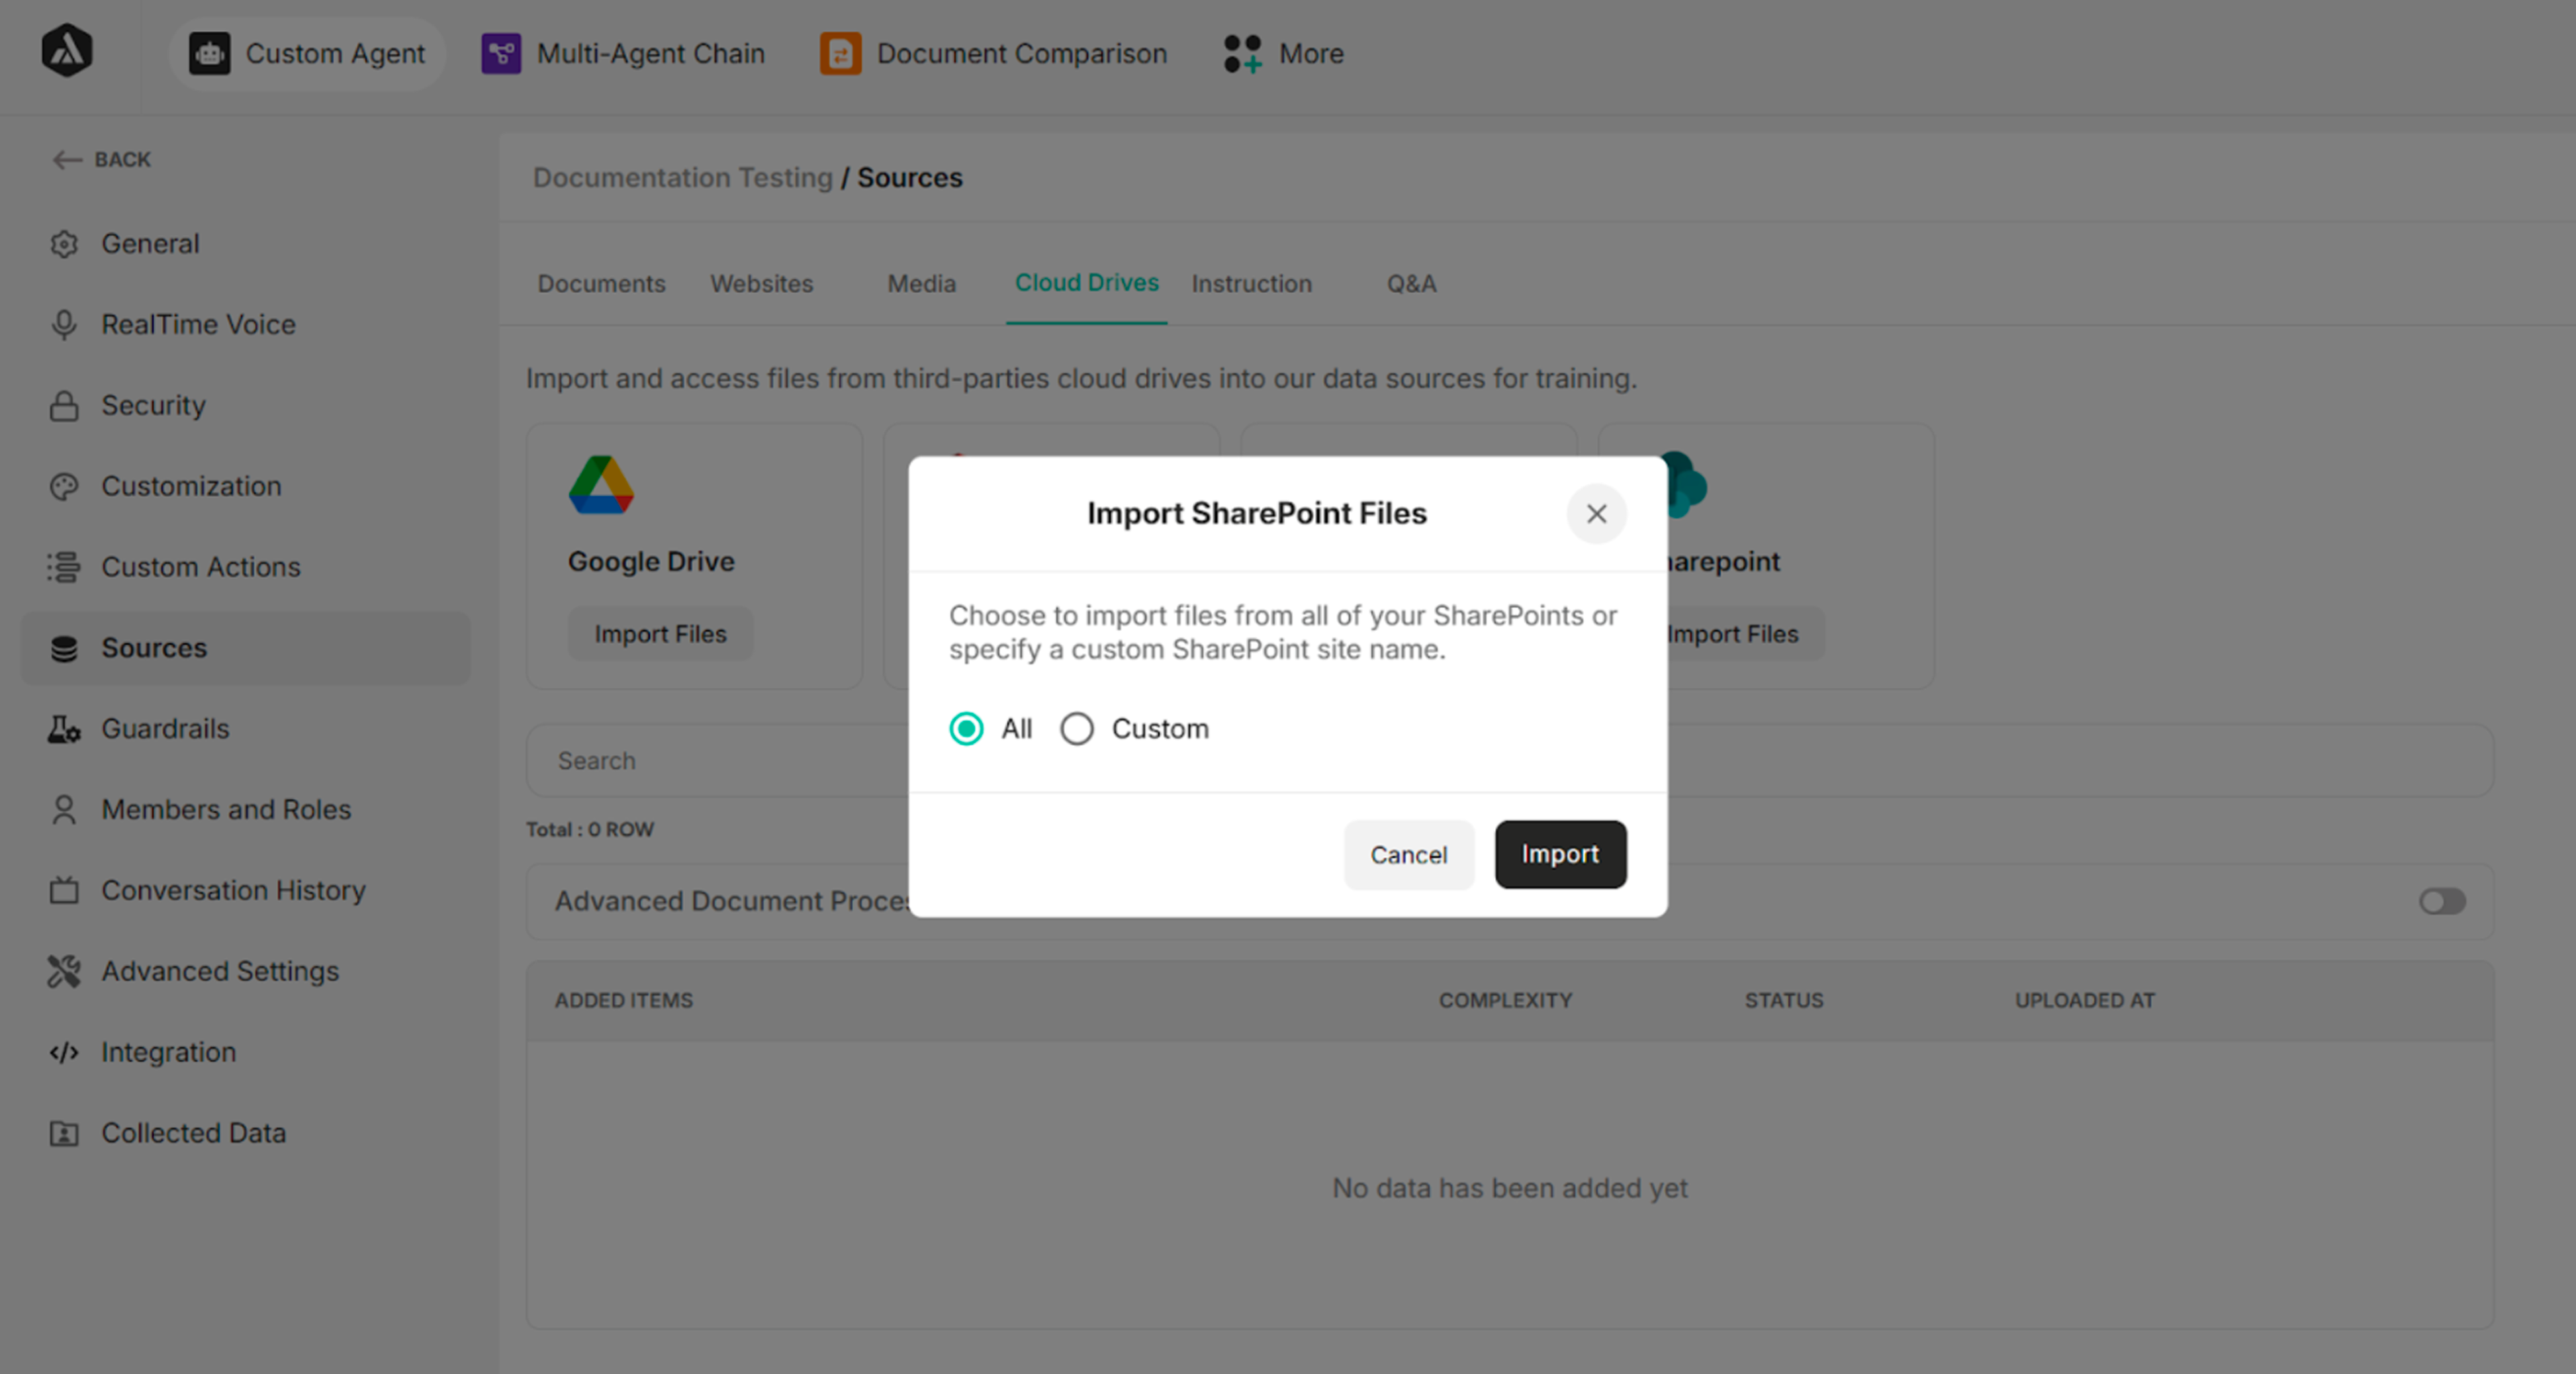2576x1374 pixels.
Task: Switch to the Documents tab
Action: [601, 284]
